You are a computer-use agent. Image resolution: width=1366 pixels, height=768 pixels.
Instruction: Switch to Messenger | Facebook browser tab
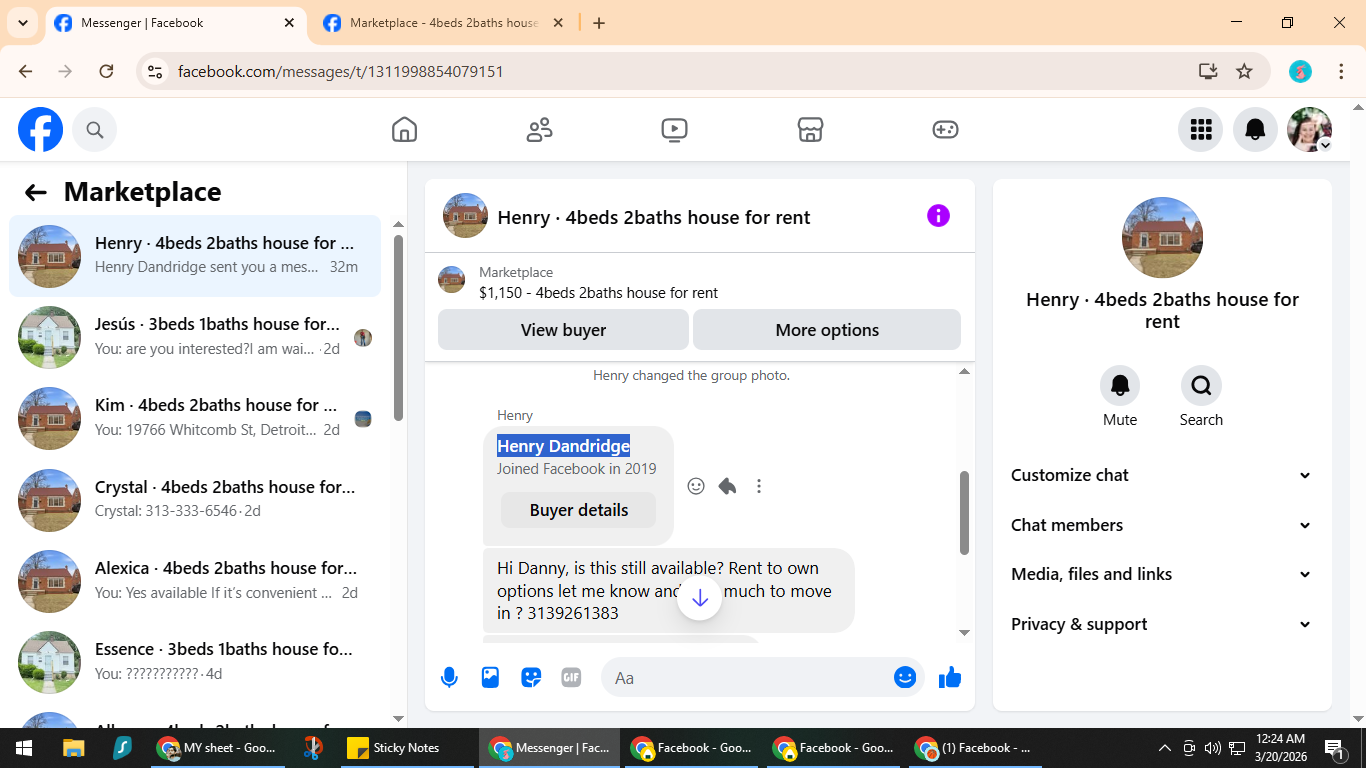(x=175, y=23)
